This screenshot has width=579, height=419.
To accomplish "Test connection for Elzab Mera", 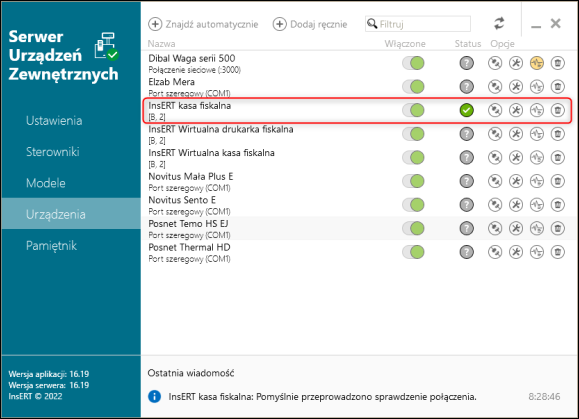I will click(x=495, y=87).
